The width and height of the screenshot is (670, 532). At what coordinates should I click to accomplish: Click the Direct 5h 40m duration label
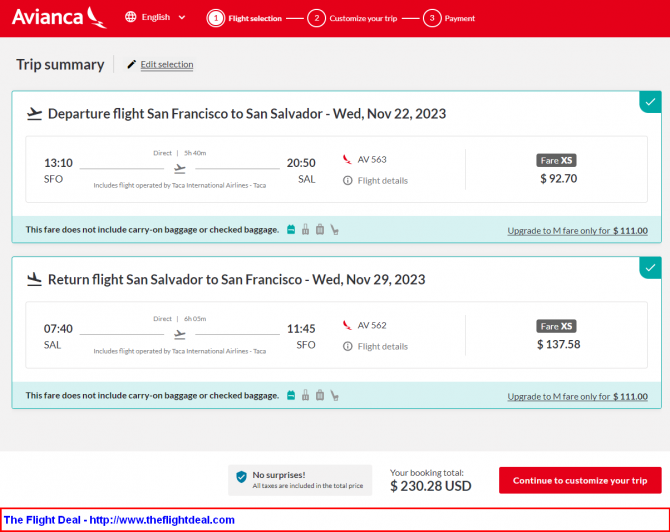pos(179,153)
